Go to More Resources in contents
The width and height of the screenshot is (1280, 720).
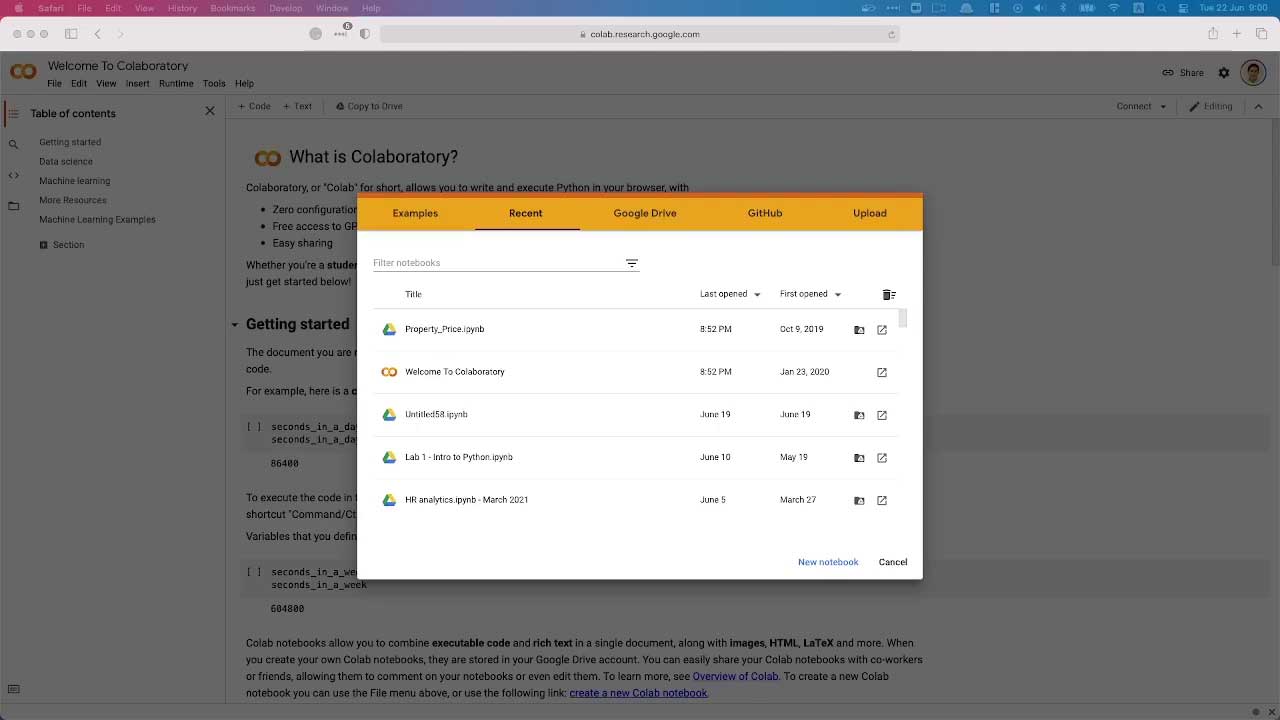(x=73, y=200)
